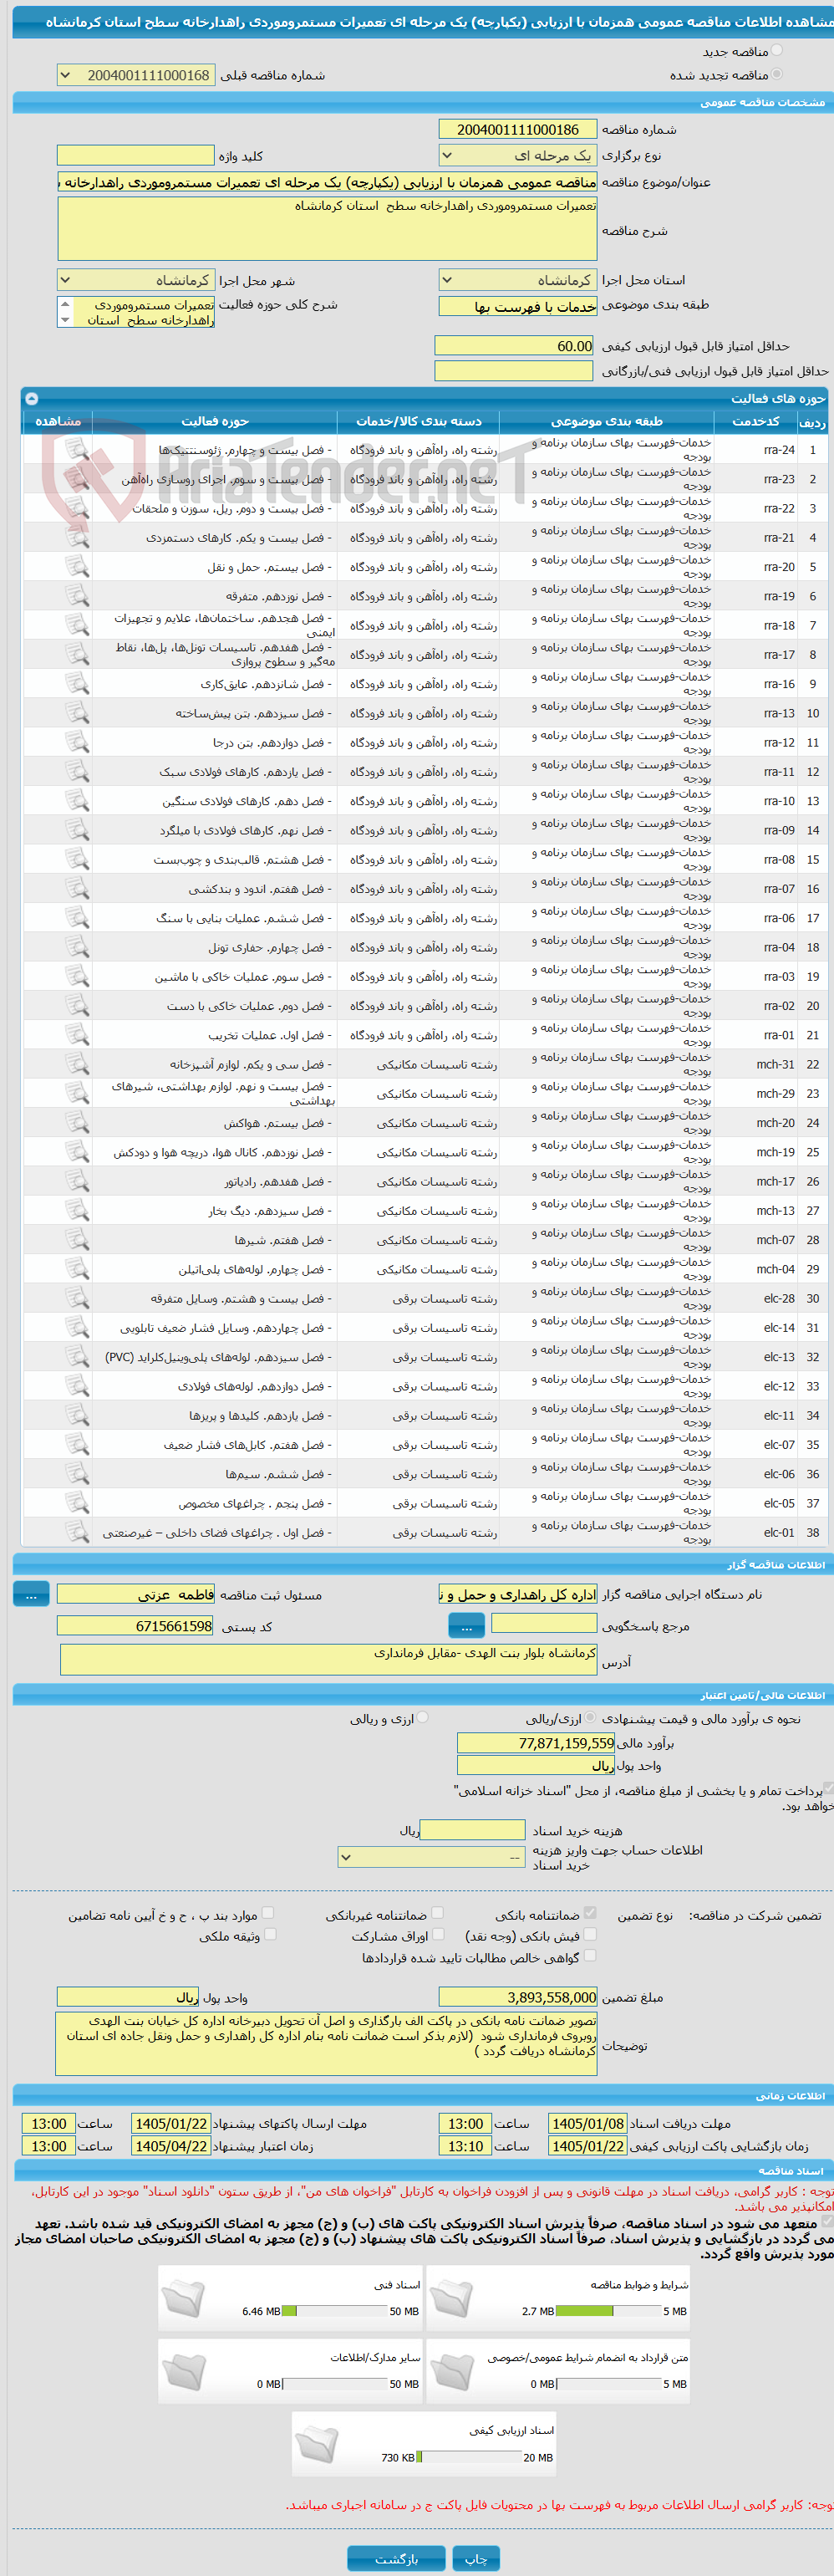
Task: Open the view icon for row rra-20
Action: (76, 567)
